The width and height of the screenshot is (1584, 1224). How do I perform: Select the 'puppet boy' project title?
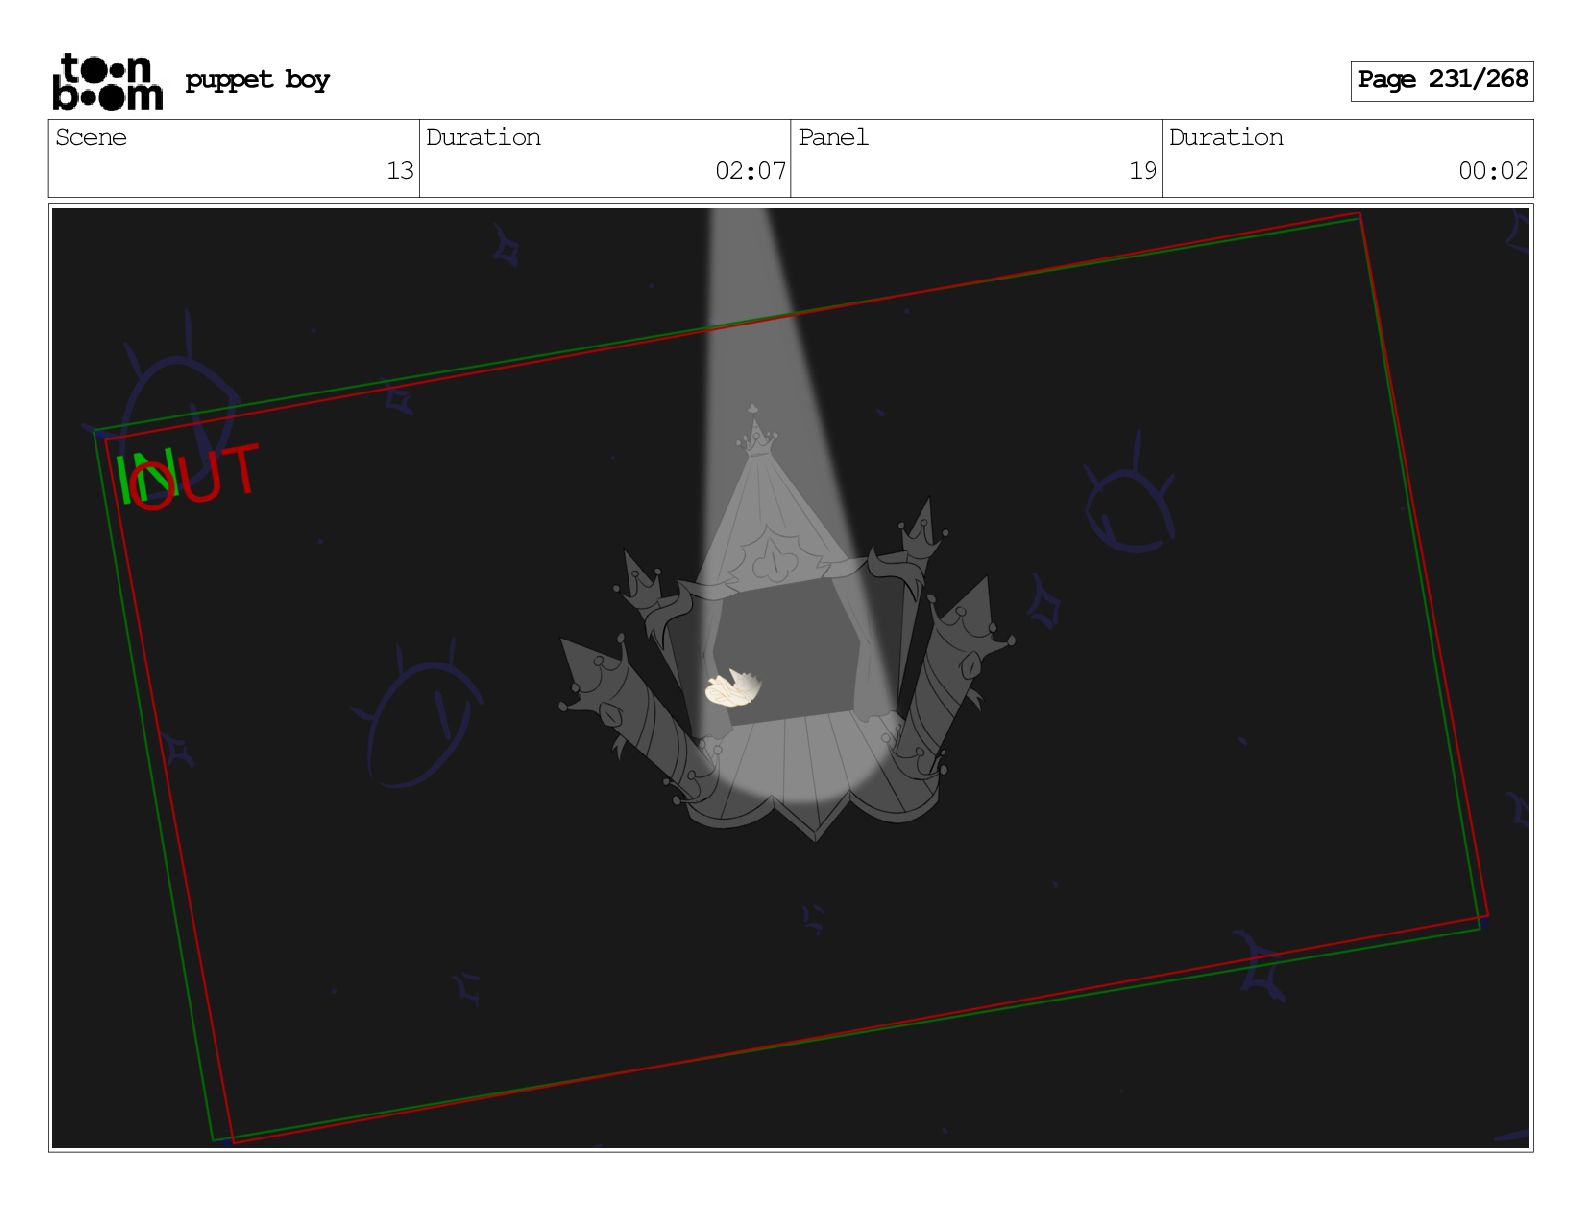[x=258, y=80]
